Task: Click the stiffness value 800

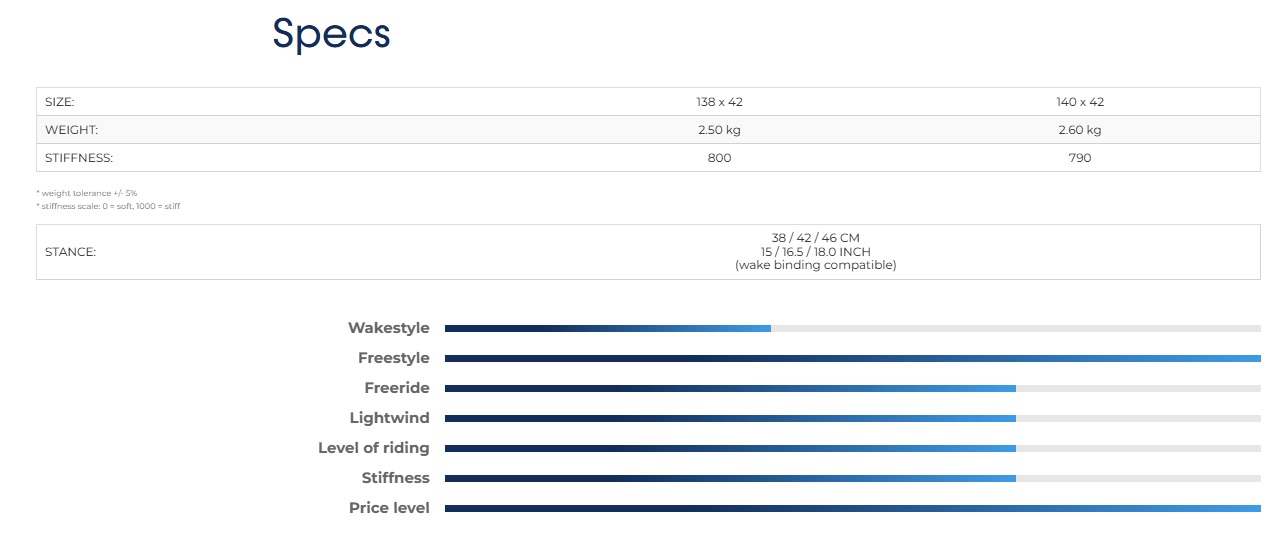Action: (x=719, y=158)
